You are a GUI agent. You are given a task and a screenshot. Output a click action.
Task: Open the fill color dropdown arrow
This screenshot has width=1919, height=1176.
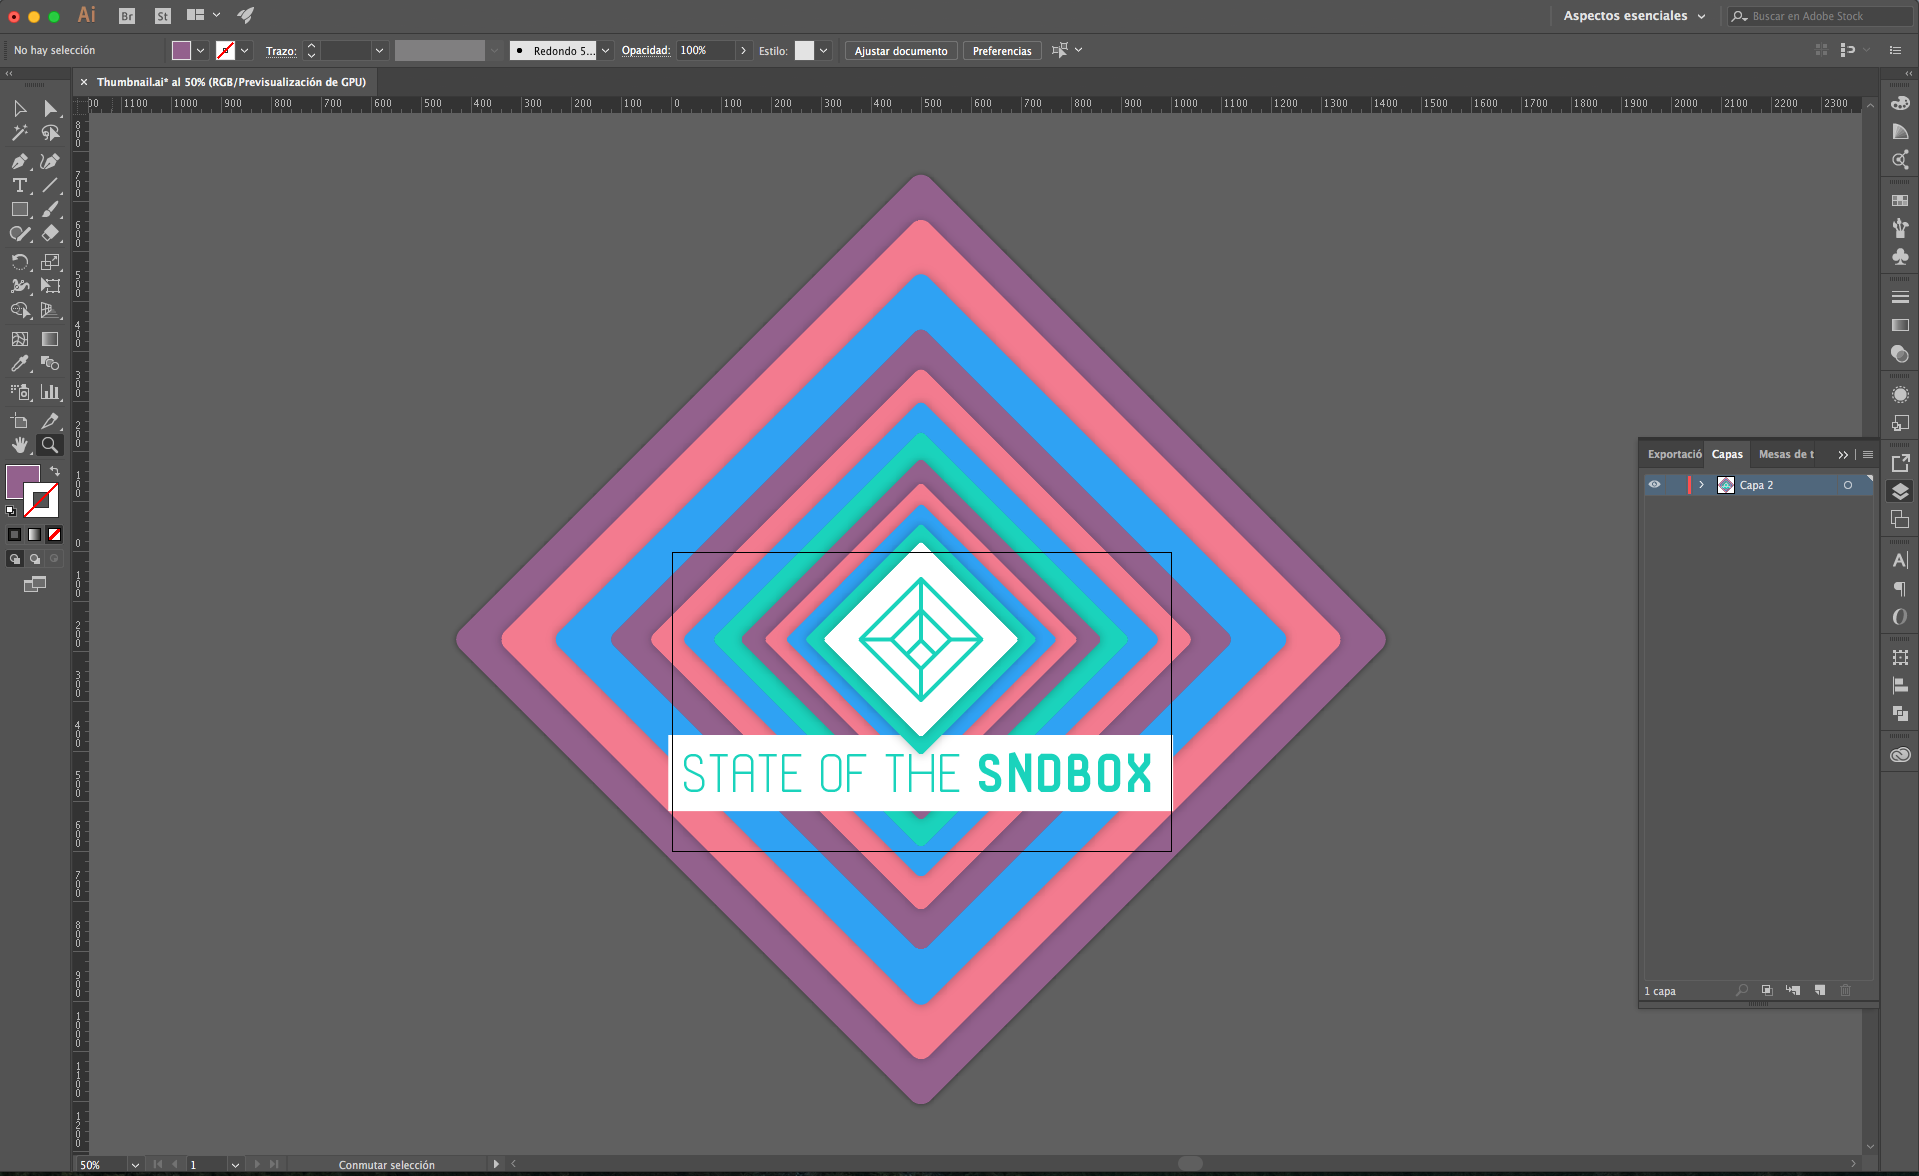(x=201, y=50)
